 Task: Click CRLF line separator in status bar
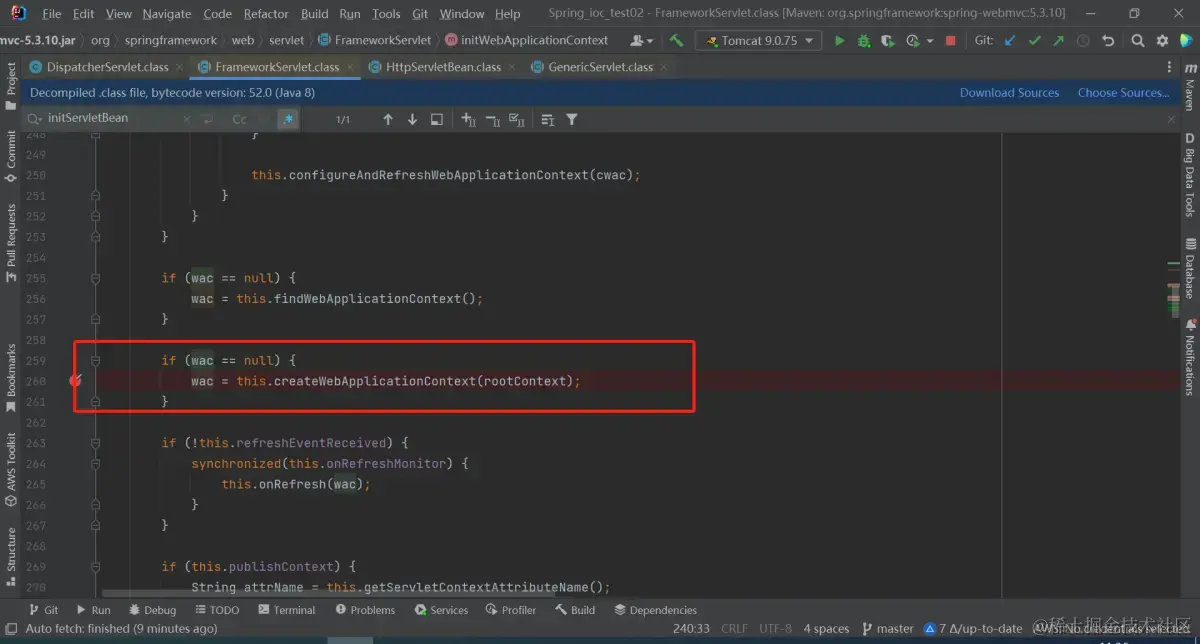coord(734,629)
